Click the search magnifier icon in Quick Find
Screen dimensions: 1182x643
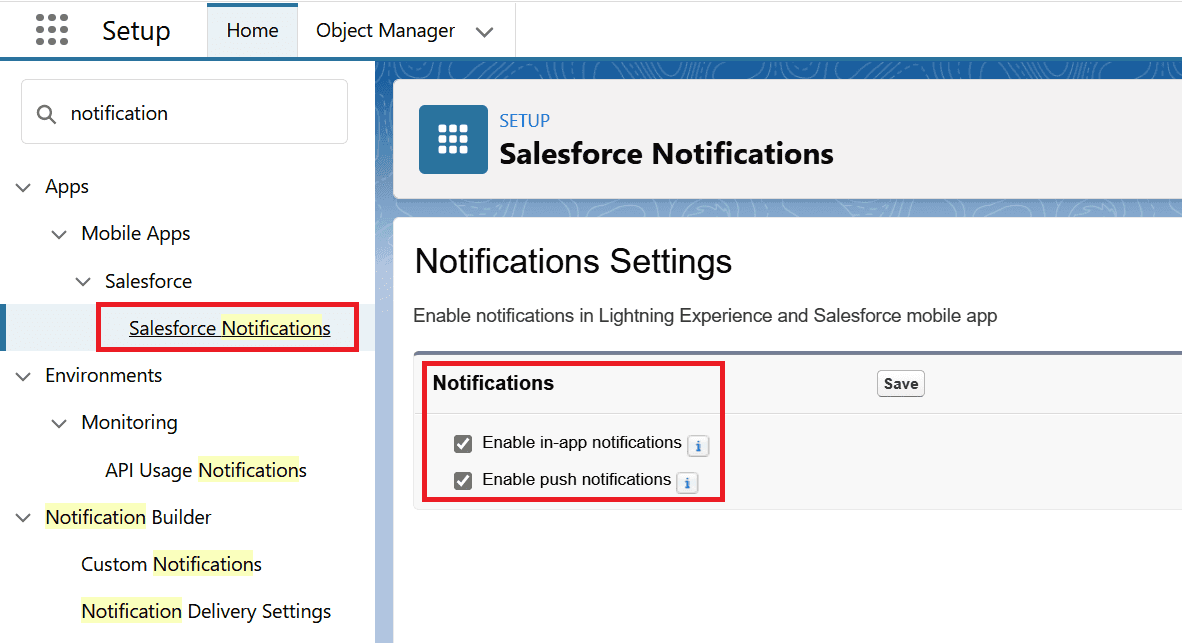click(x=46, y=114)
